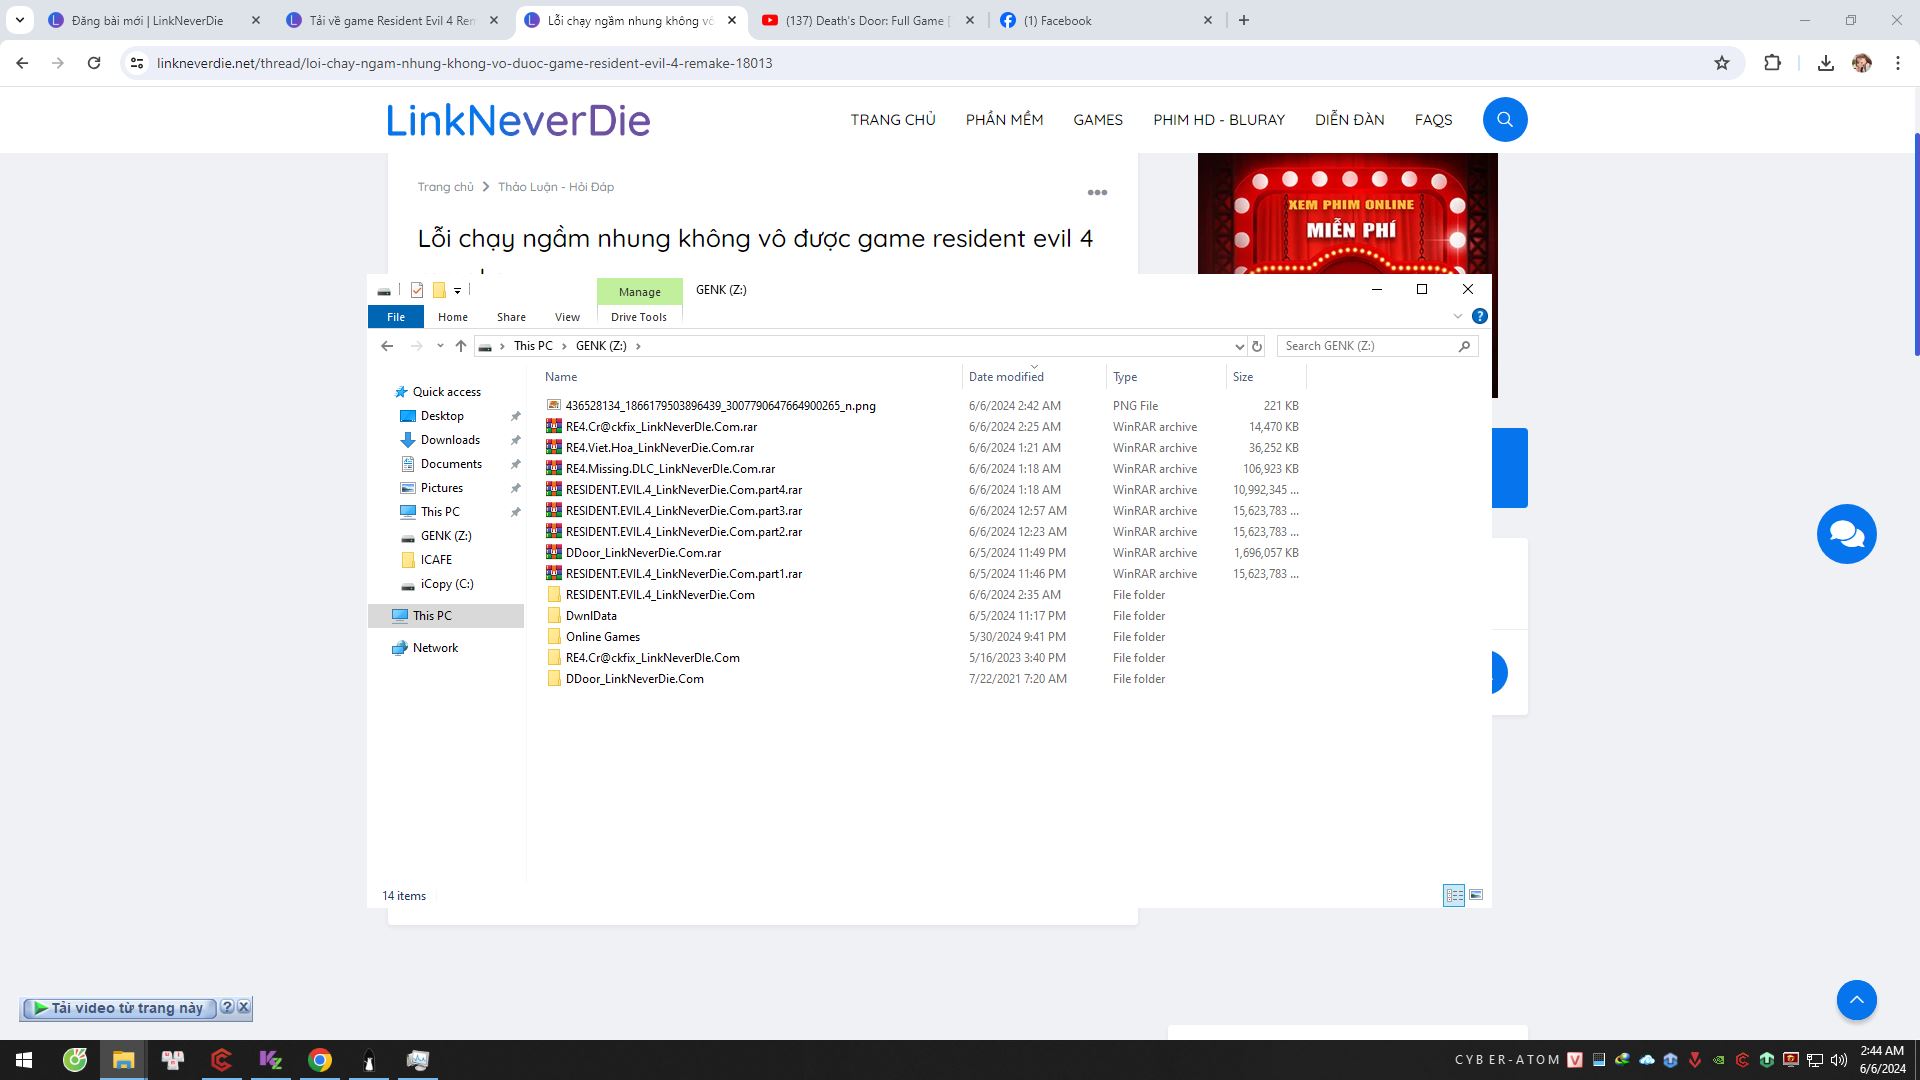Image resolution: width=1920 pixels, height=1080 pixels.
Task: Click the scroll-to-top arrow button
Action: point(1856,1000)
